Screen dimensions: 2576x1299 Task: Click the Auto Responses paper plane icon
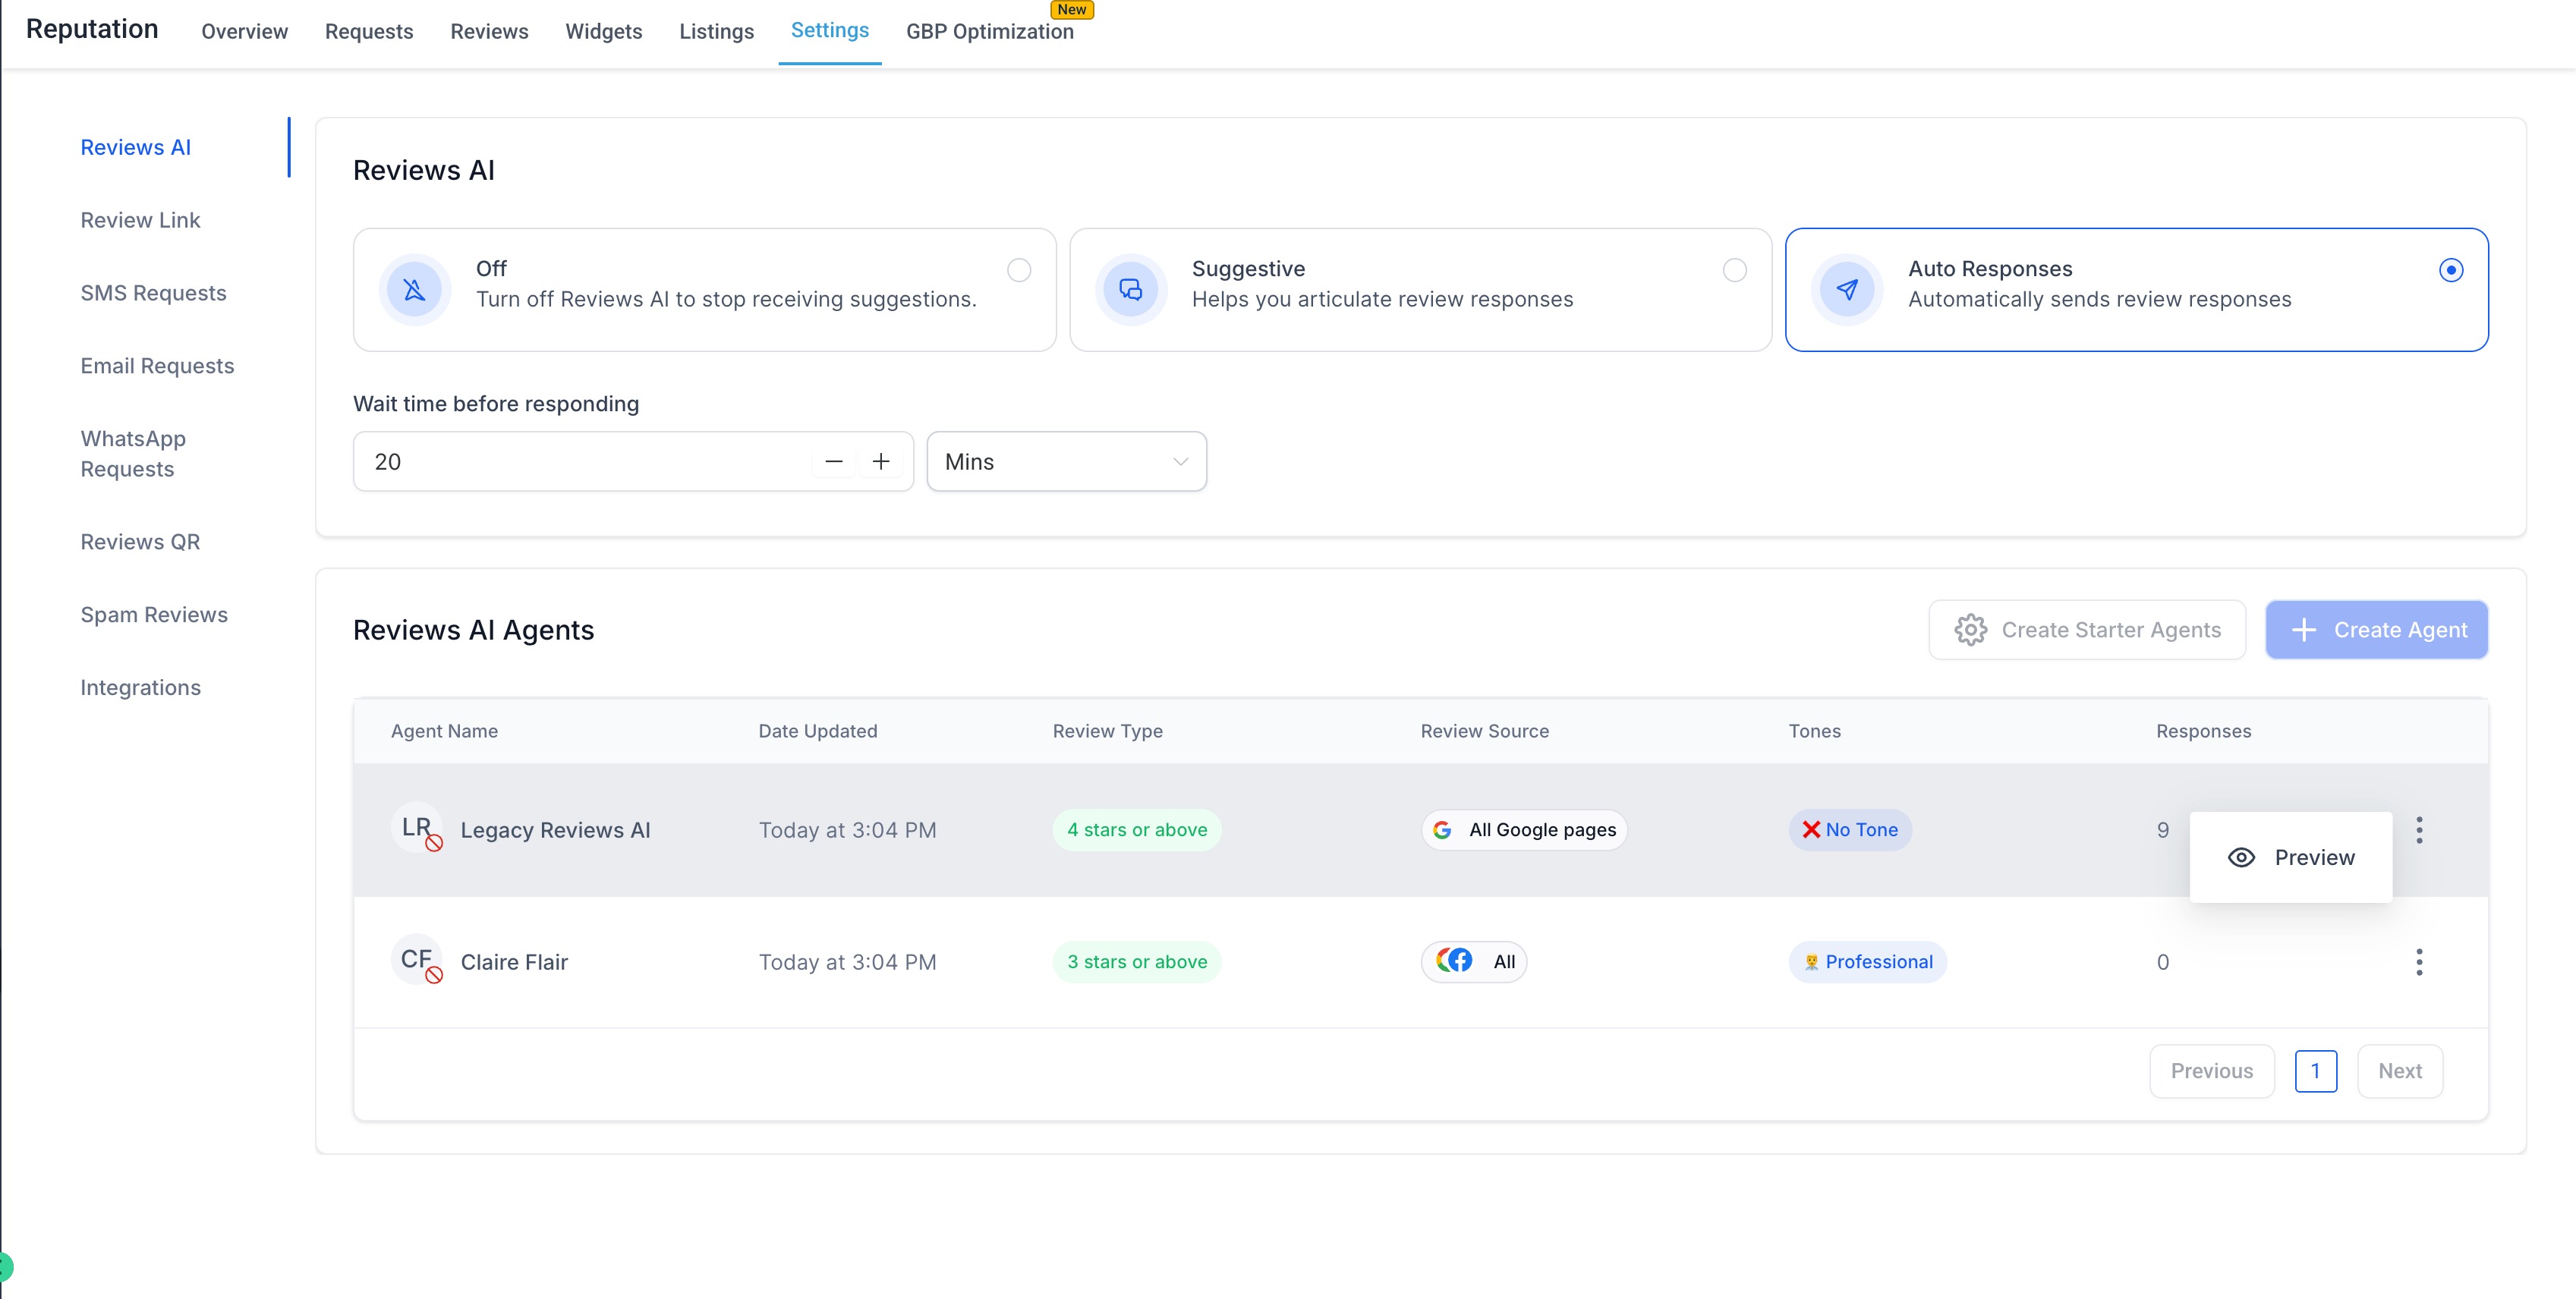pyautogui.click(x=1847, y=289)
